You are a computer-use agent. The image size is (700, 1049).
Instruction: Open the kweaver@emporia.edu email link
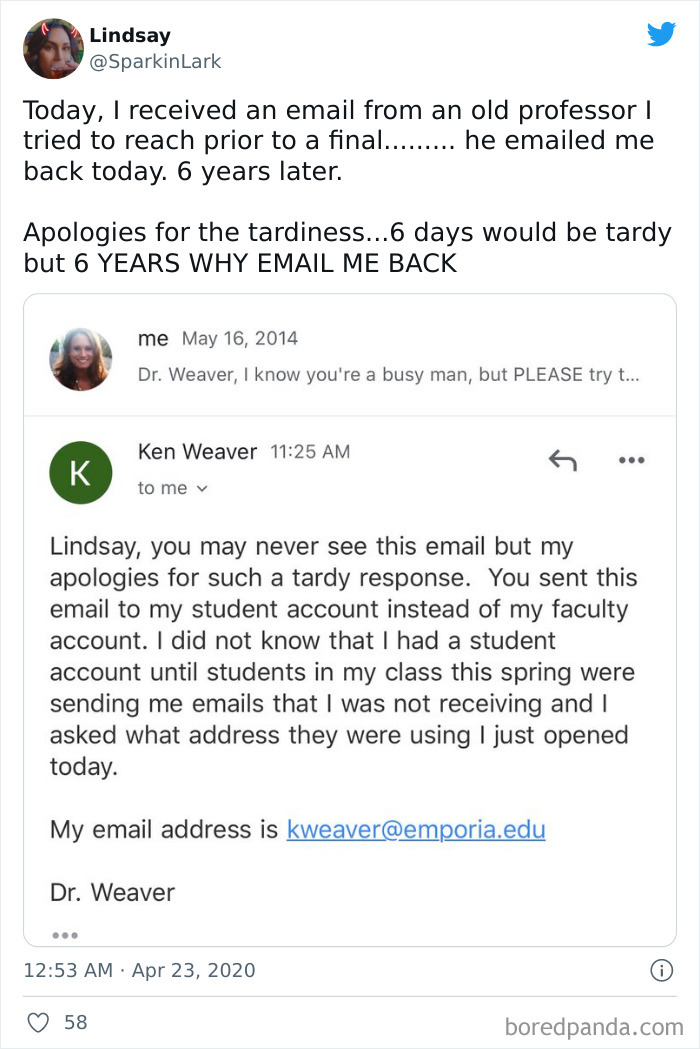[x=416, y=829]
